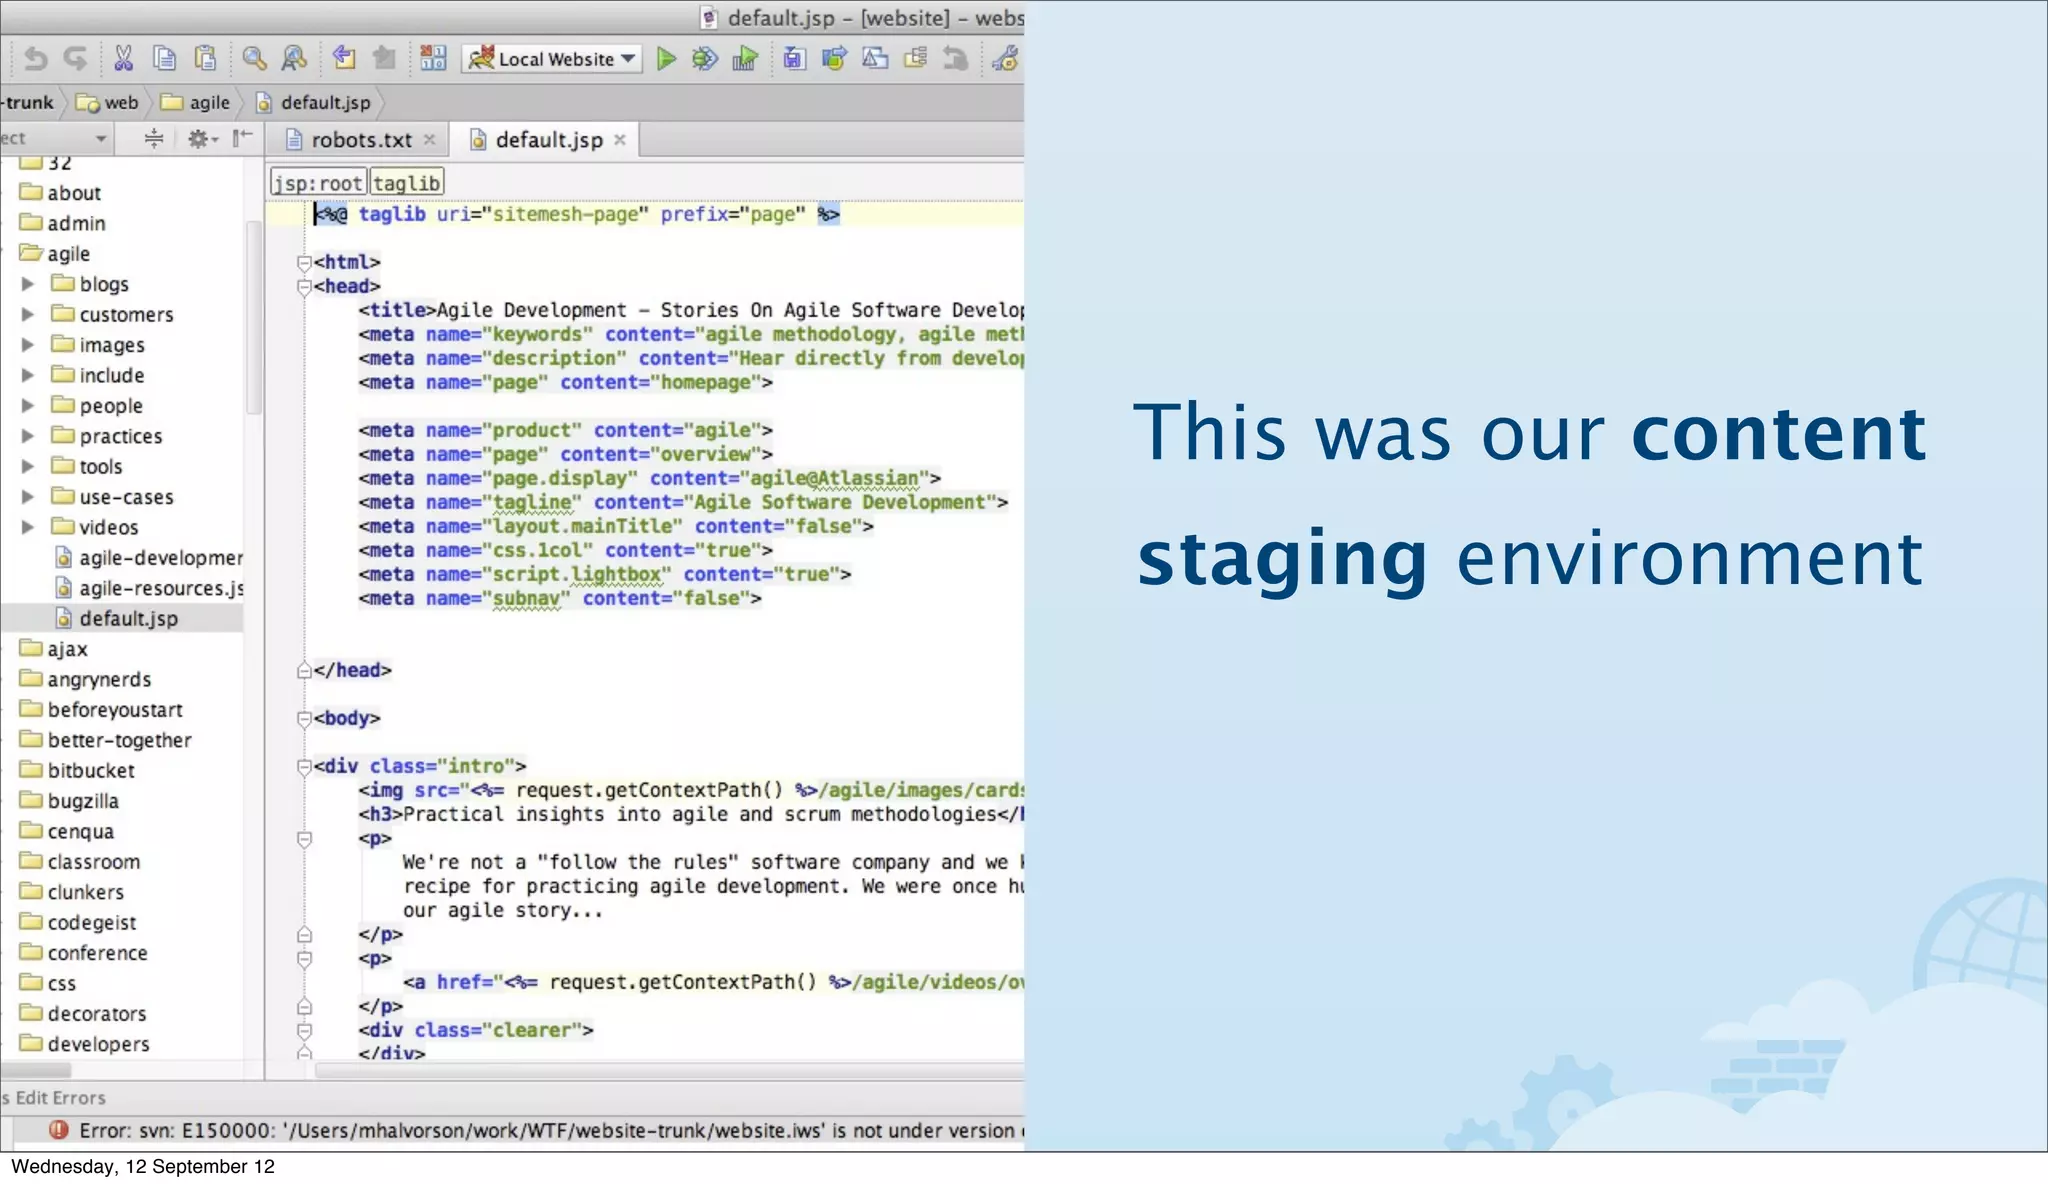Open Find with the magnifier icon
This screenshot has width=2048, height=1184.
254,59
